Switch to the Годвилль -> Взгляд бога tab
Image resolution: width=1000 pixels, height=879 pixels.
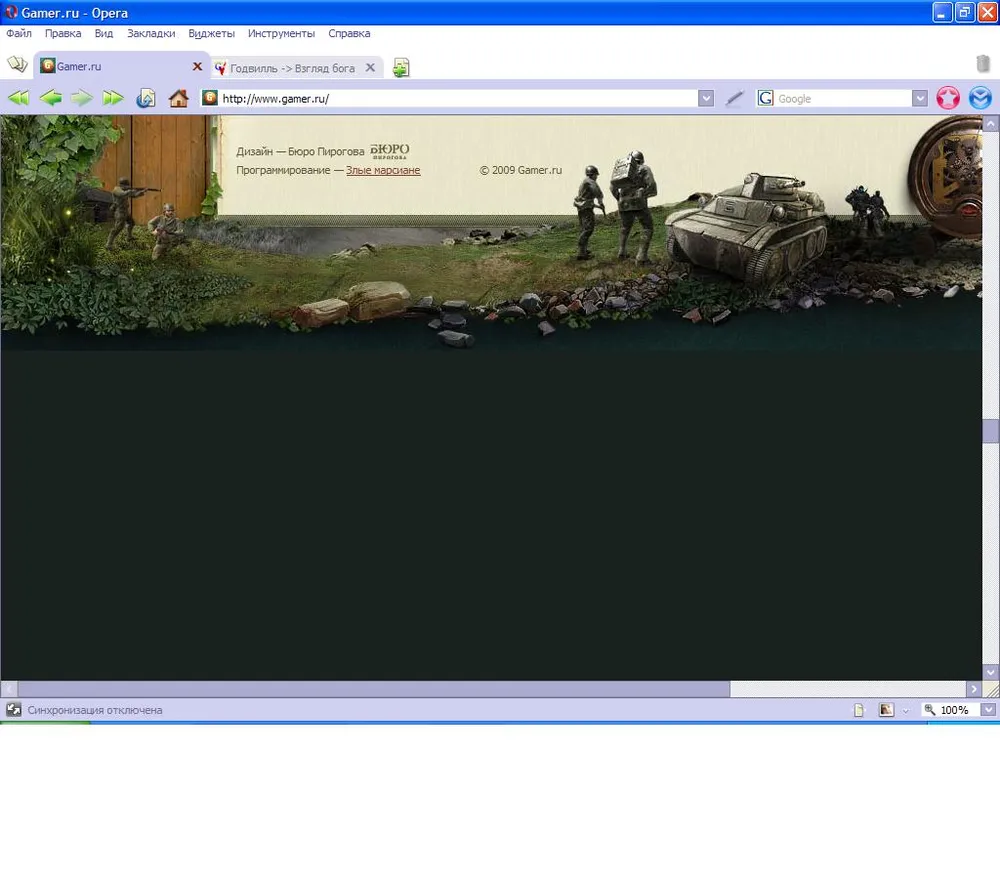click(291, 68)
